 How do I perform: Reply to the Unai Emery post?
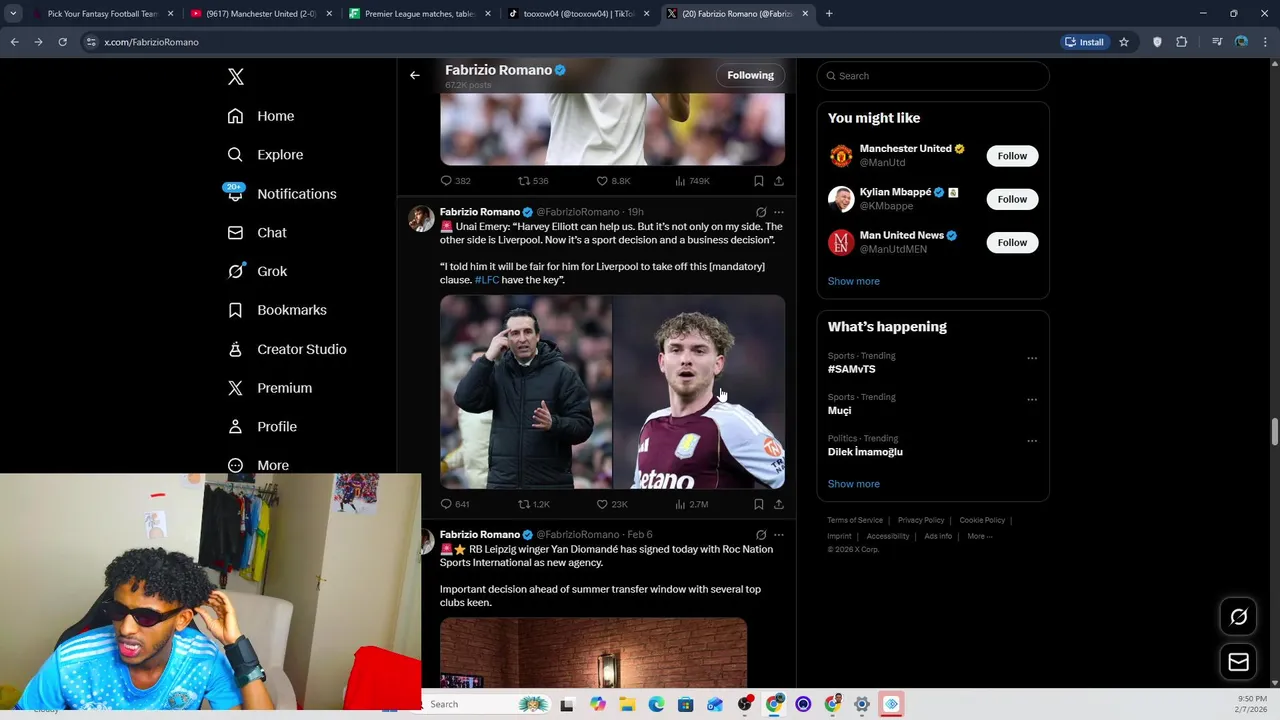(x=455, y=504)
